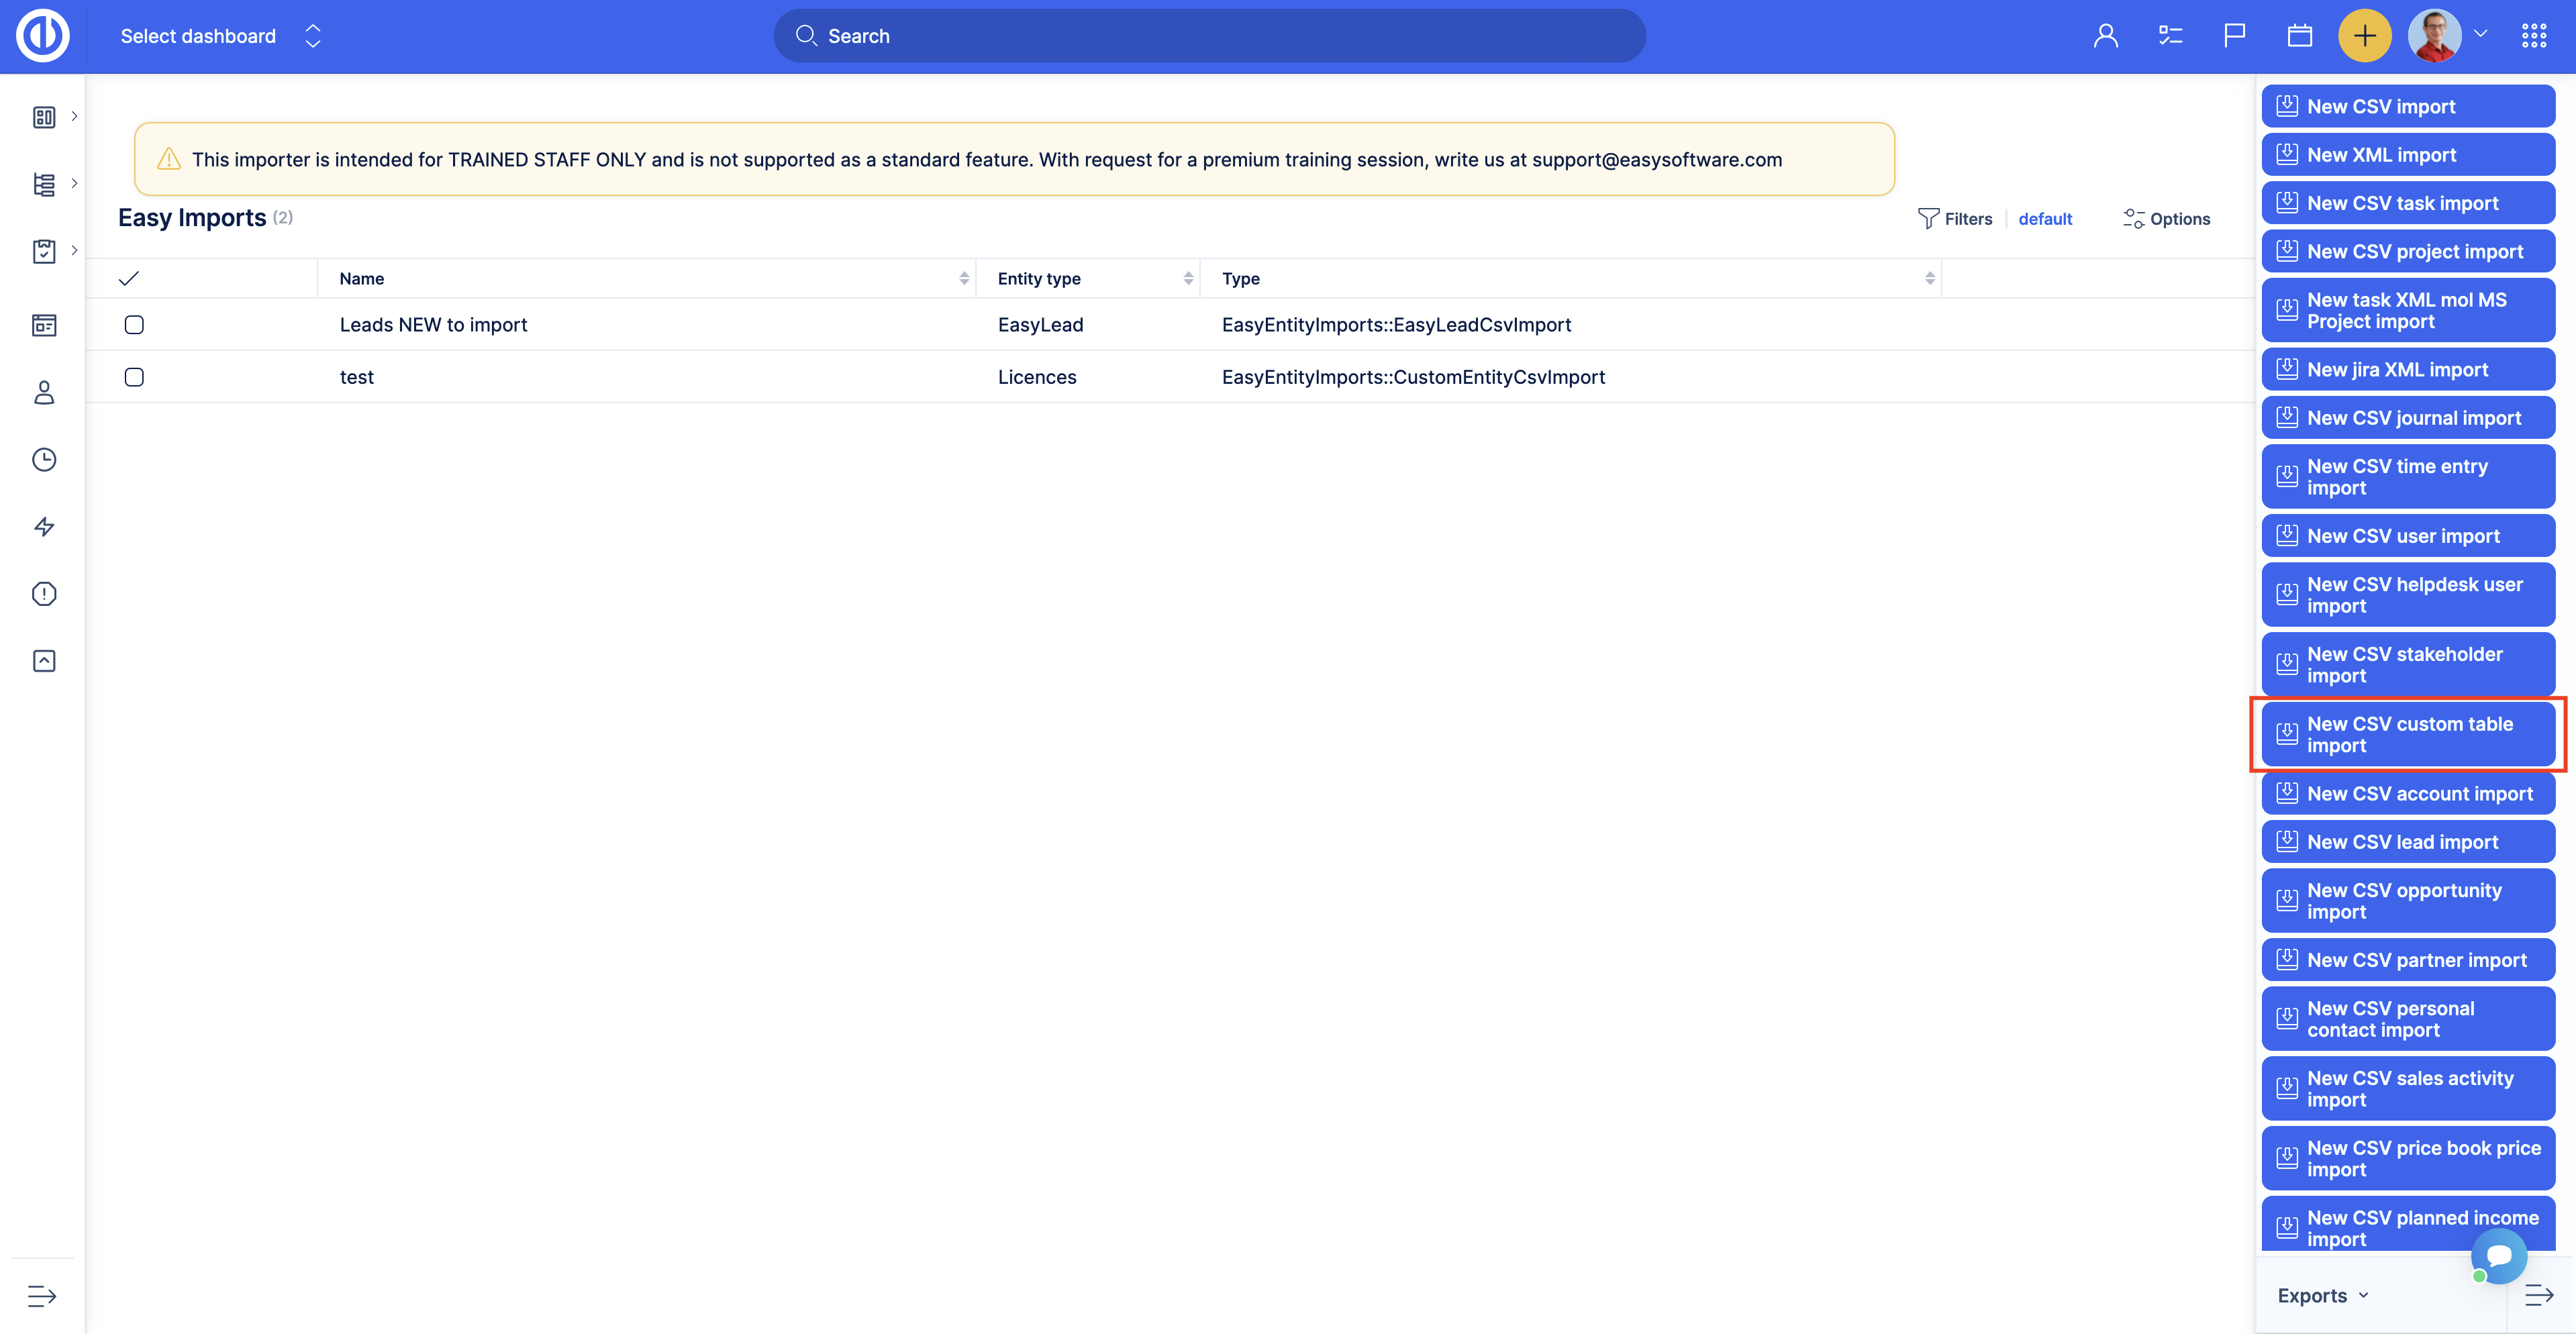Toggle select-all checkmark in table header
2576x1334 pixels.
click(x=129, y=279)
